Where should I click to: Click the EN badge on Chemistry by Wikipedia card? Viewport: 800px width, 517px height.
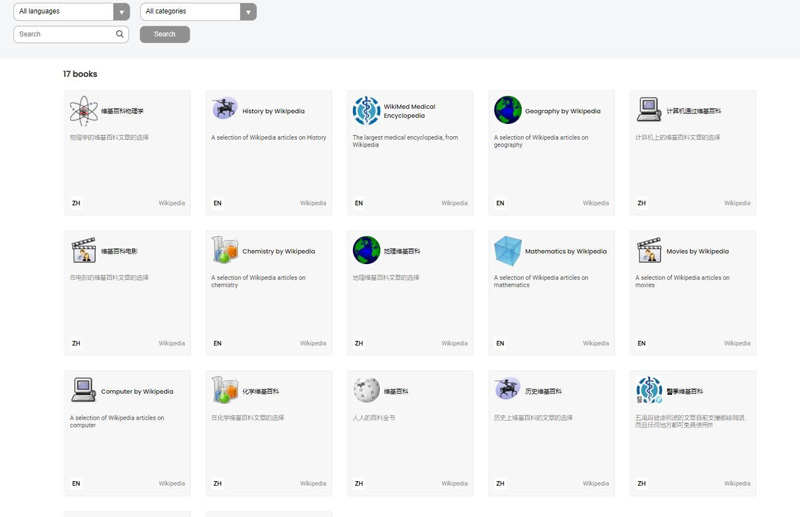coord(217,343)
